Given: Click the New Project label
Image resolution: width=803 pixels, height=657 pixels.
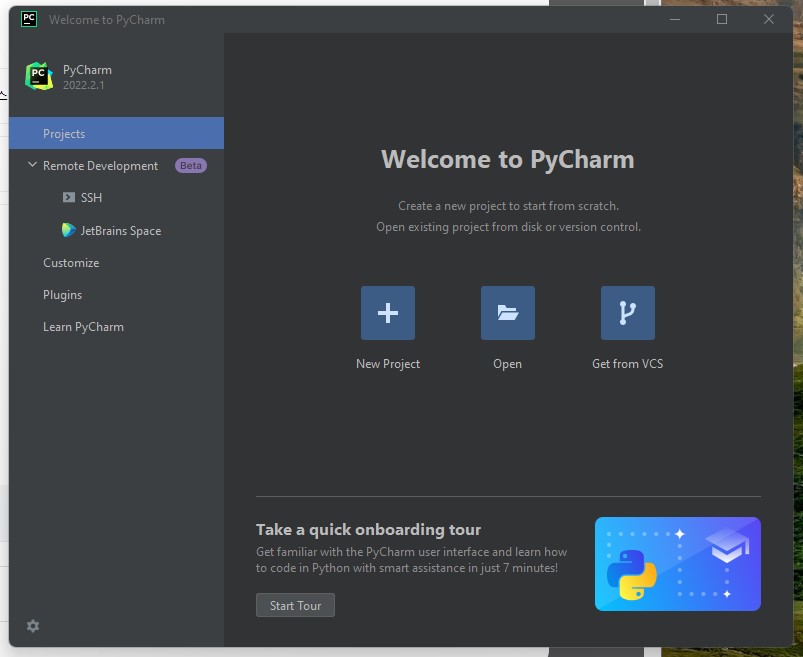Looking at the screenshot, I should point(388,364).
